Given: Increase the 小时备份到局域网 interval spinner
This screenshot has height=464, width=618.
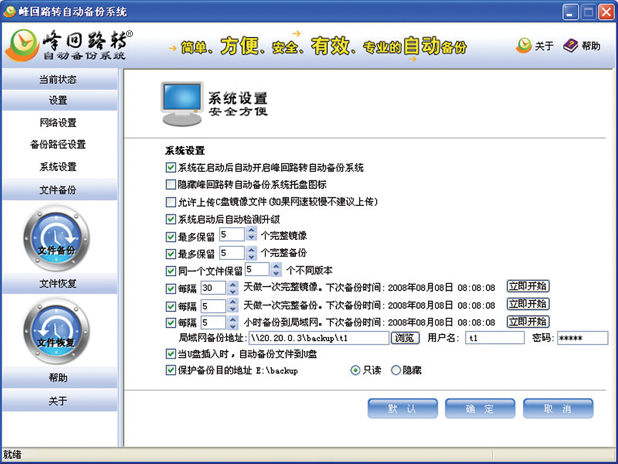Looking at the screenshot, I should 233,319.
